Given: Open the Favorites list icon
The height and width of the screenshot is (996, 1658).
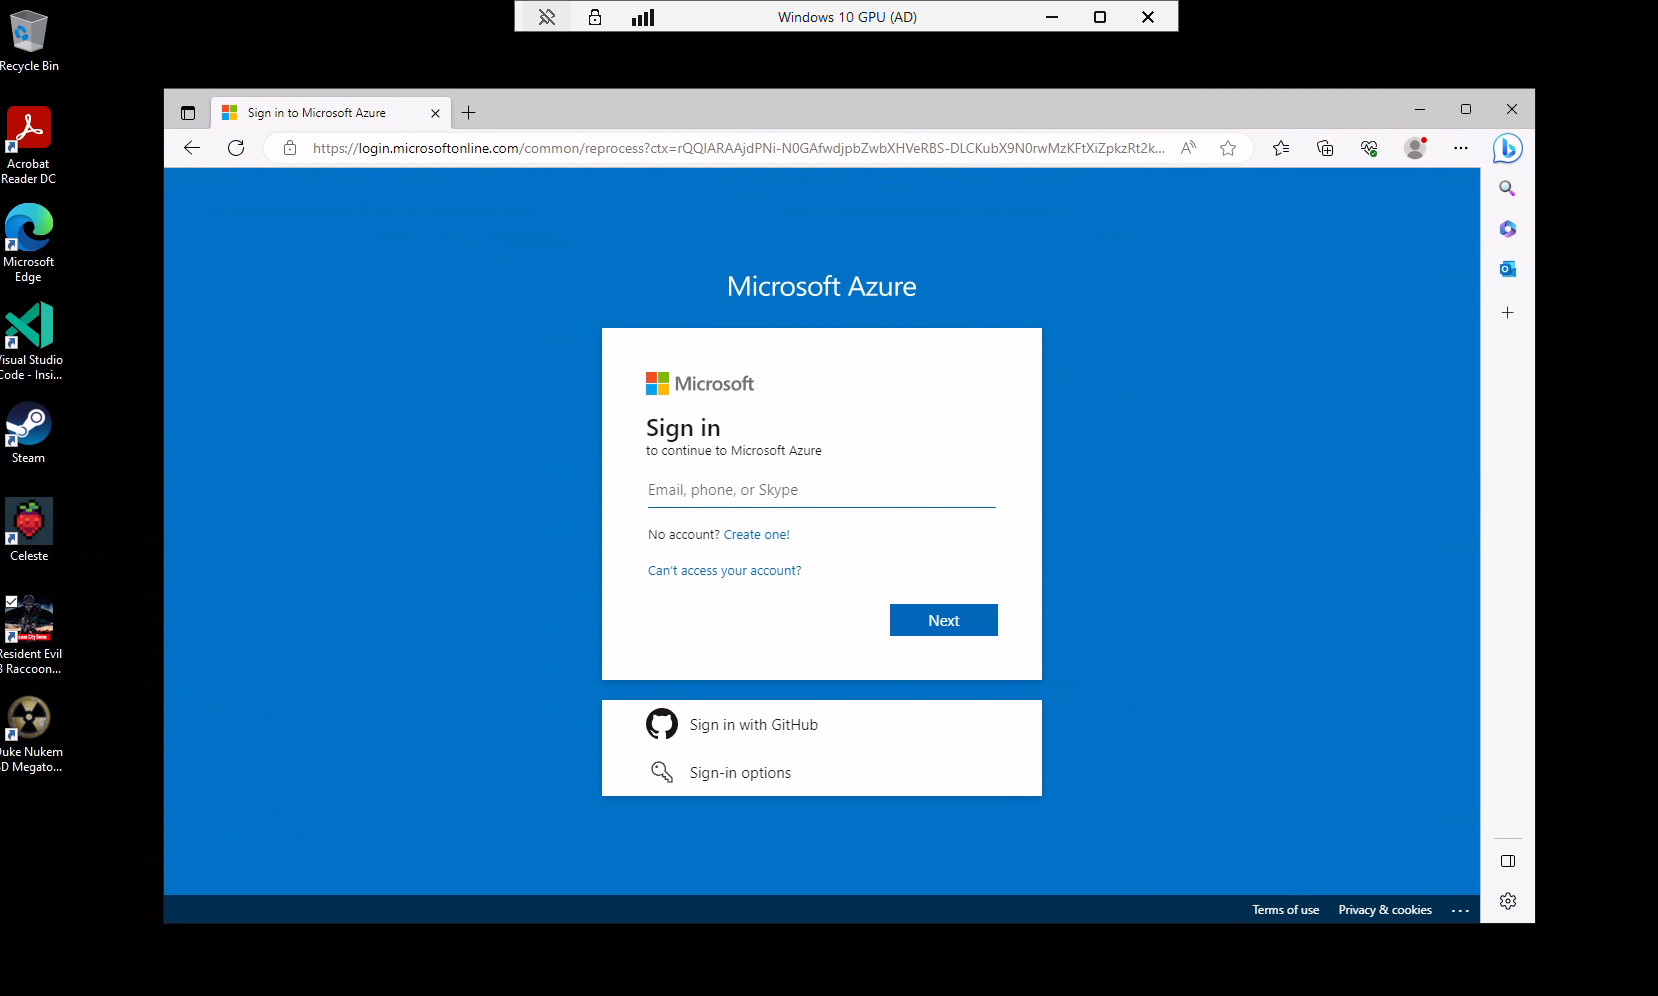Looking at the screenshot, I should pos(1281,147).
